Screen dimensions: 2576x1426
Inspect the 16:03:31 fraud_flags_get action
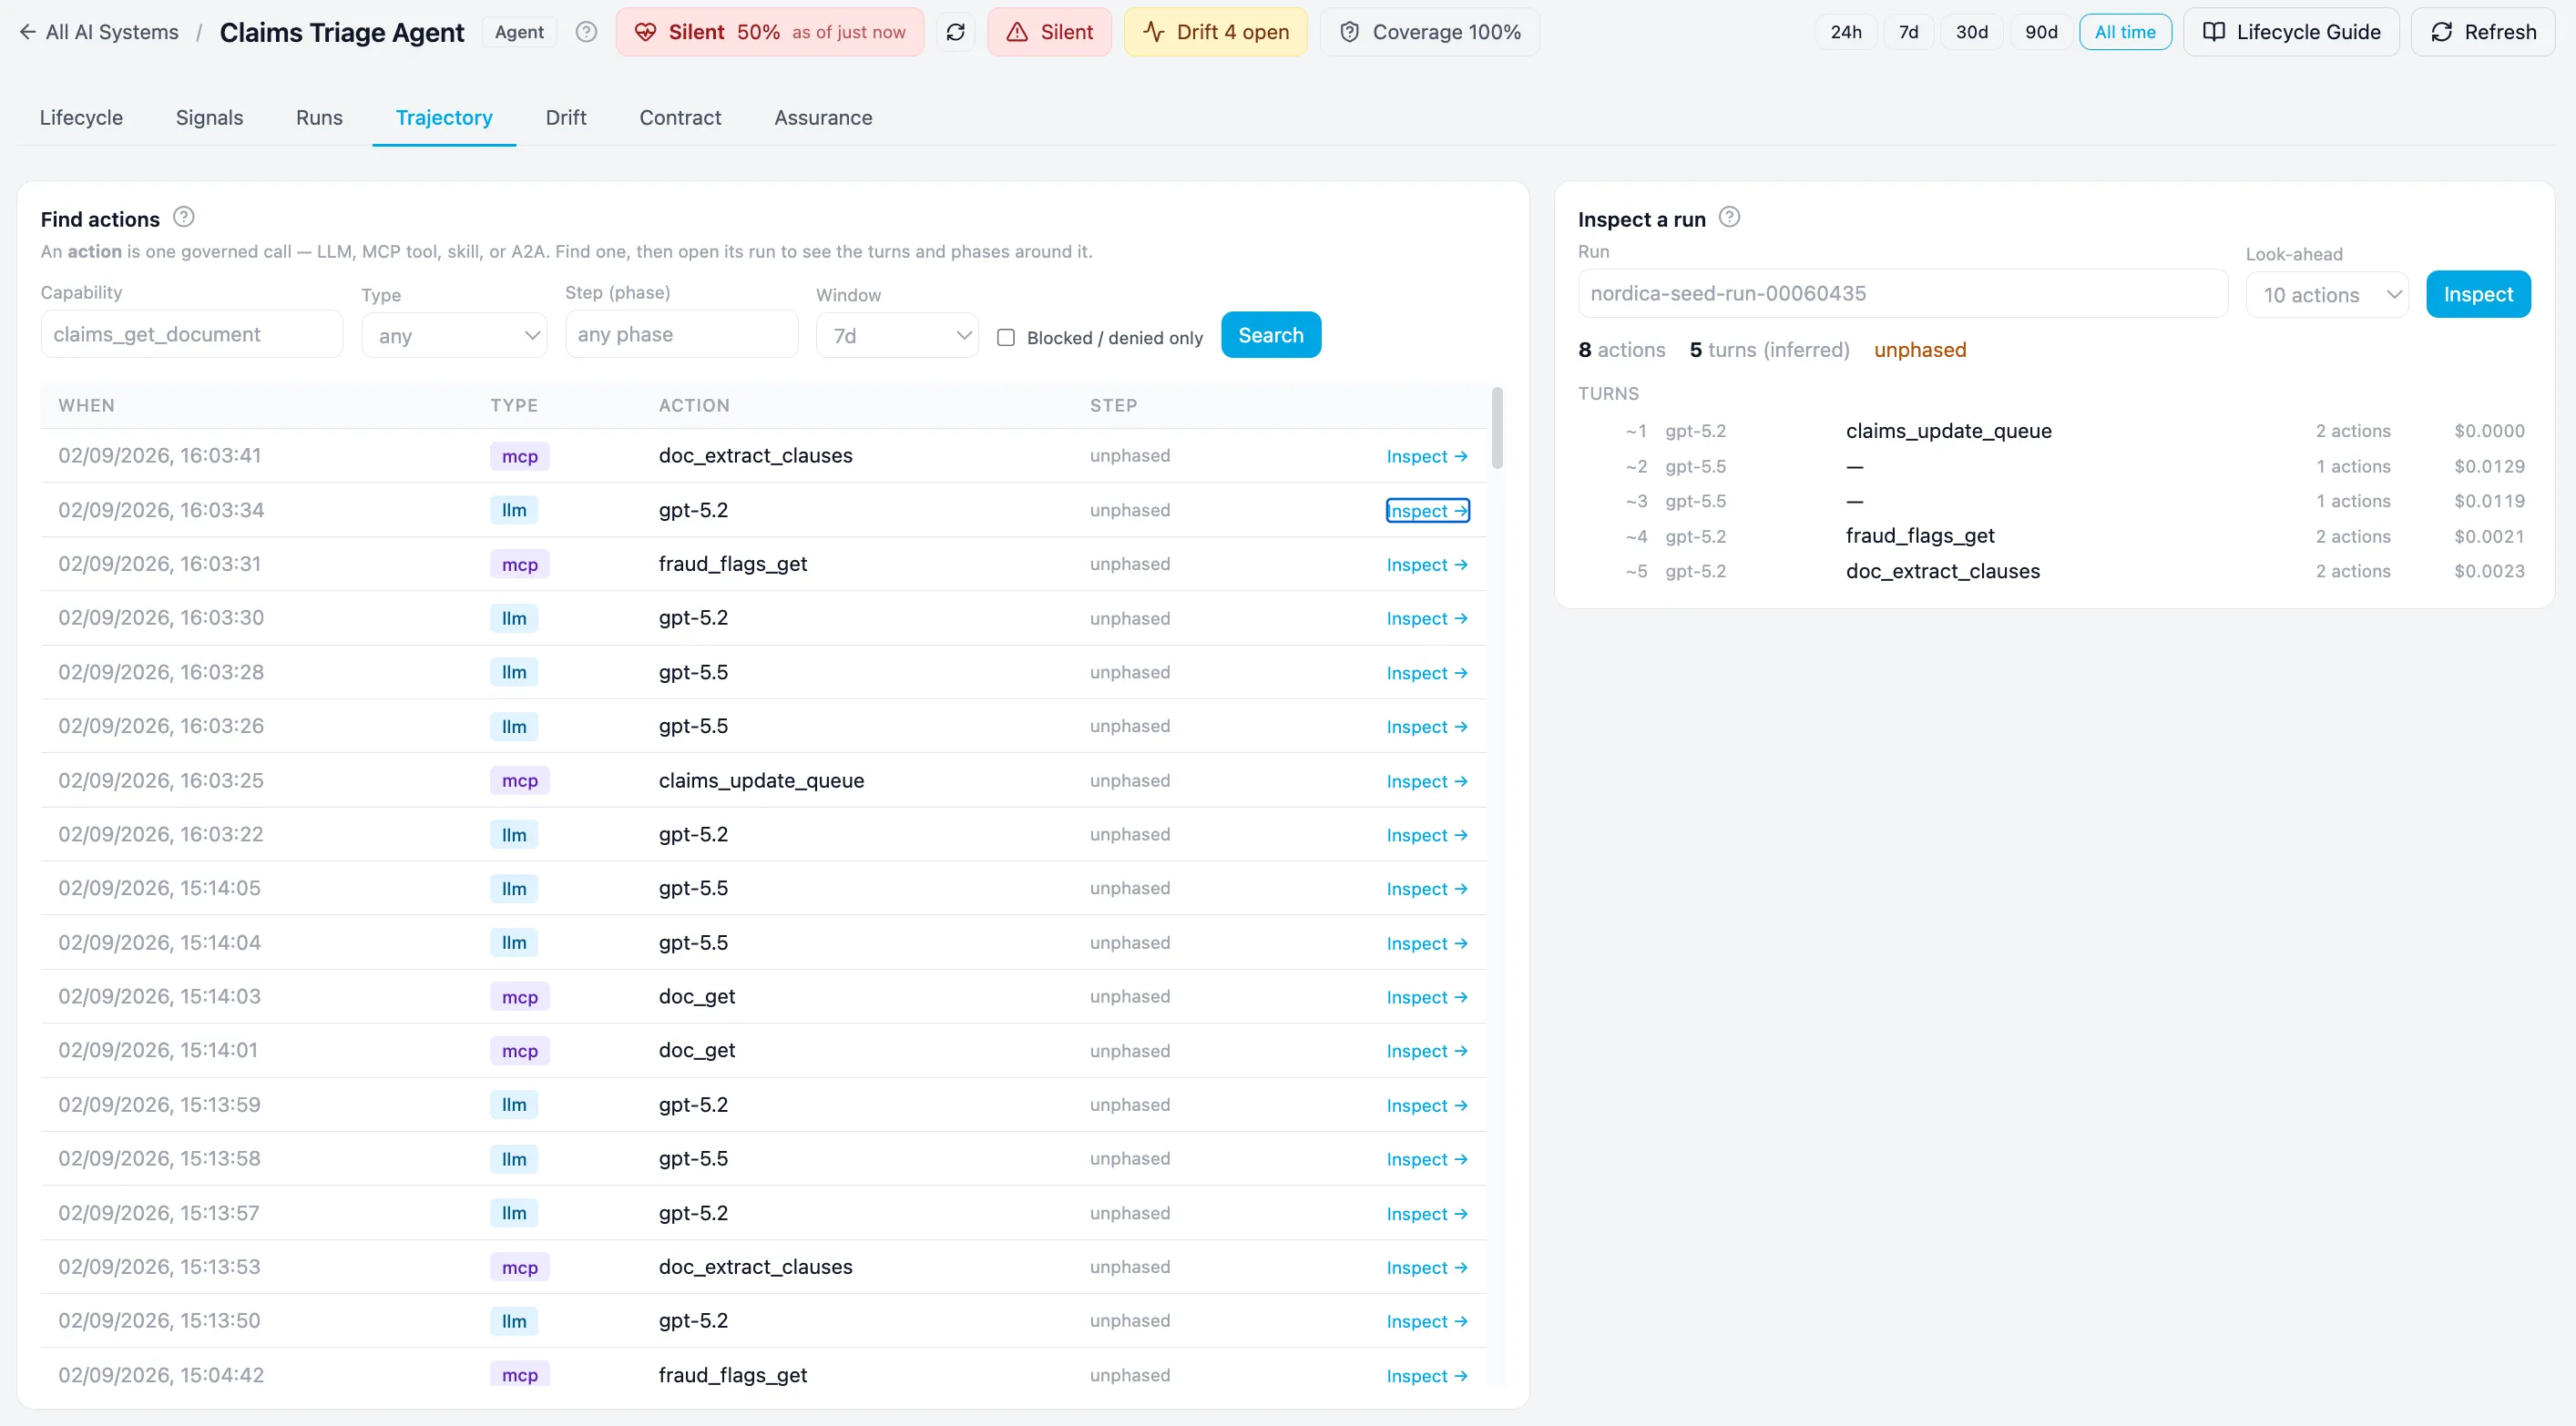click(x=1426, y=565)
